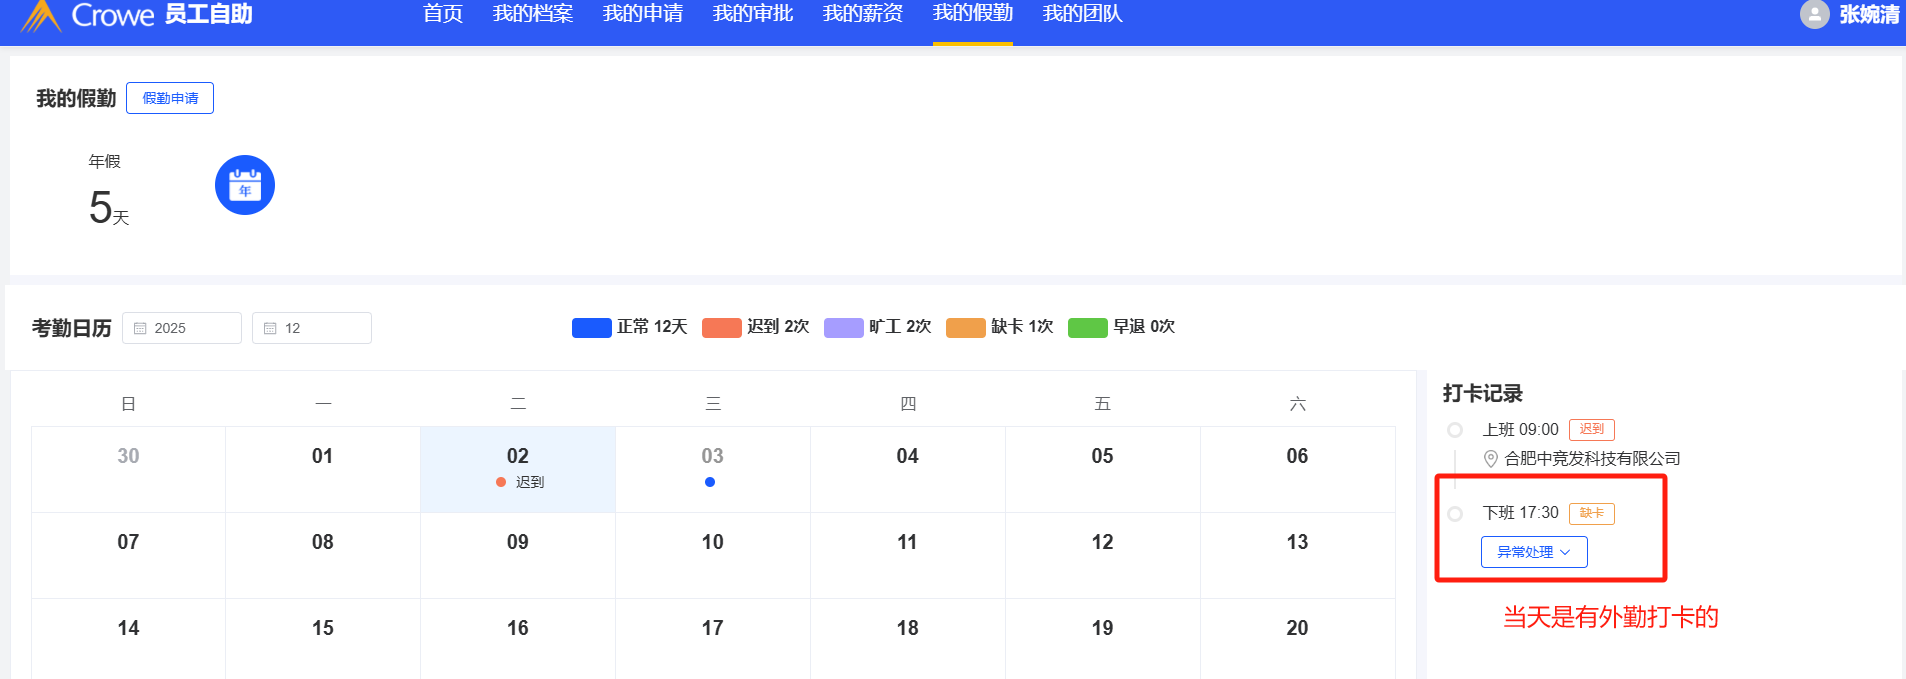Click the 打卡记录 heading
This screenshot has width=1906, height=679.
click(1483, 393)
